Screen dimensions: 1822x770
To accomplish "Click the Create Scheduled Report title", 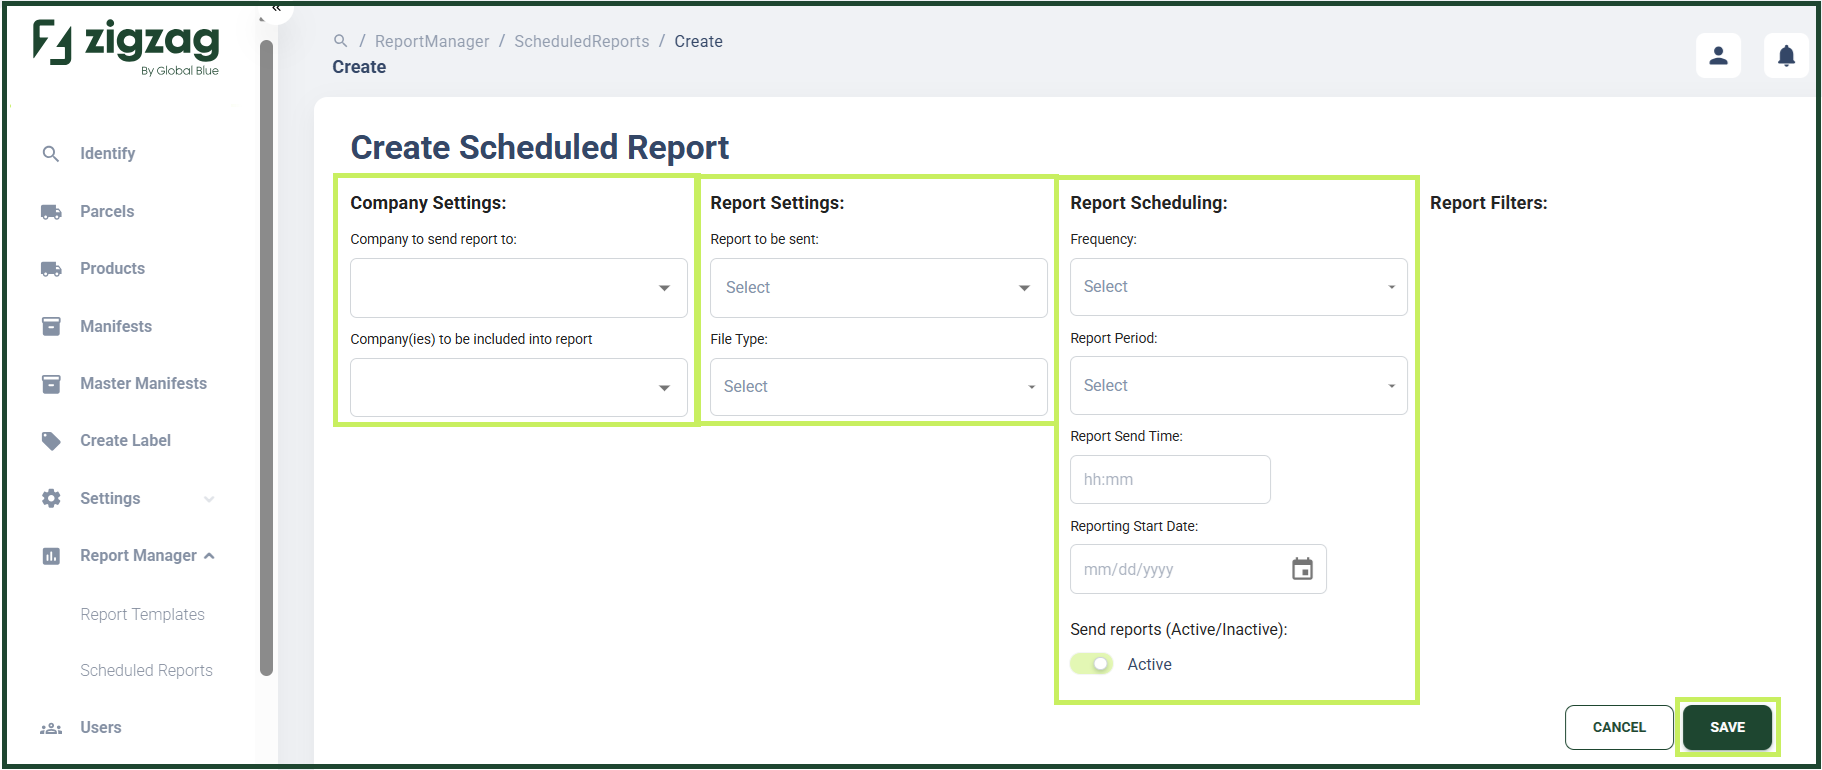I will coord(539,148).
